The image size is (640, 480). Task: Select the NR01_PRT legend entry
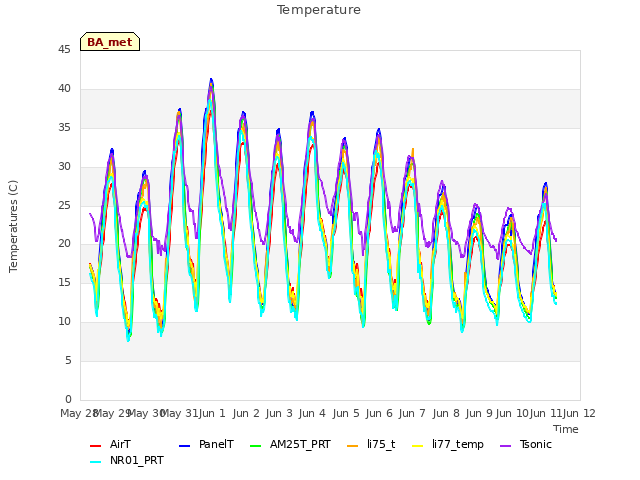tap(127, 461)
